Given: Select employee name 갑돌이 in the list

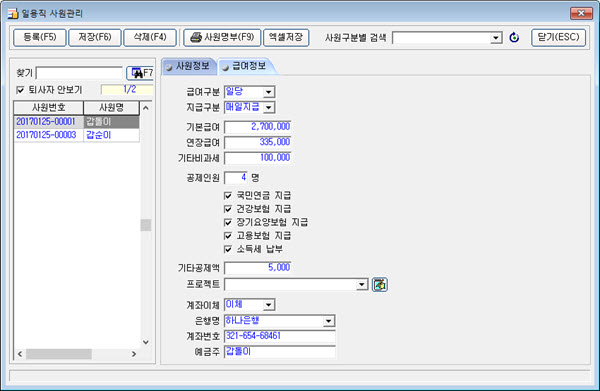Looking at the screenshot, I should point(111,122).
